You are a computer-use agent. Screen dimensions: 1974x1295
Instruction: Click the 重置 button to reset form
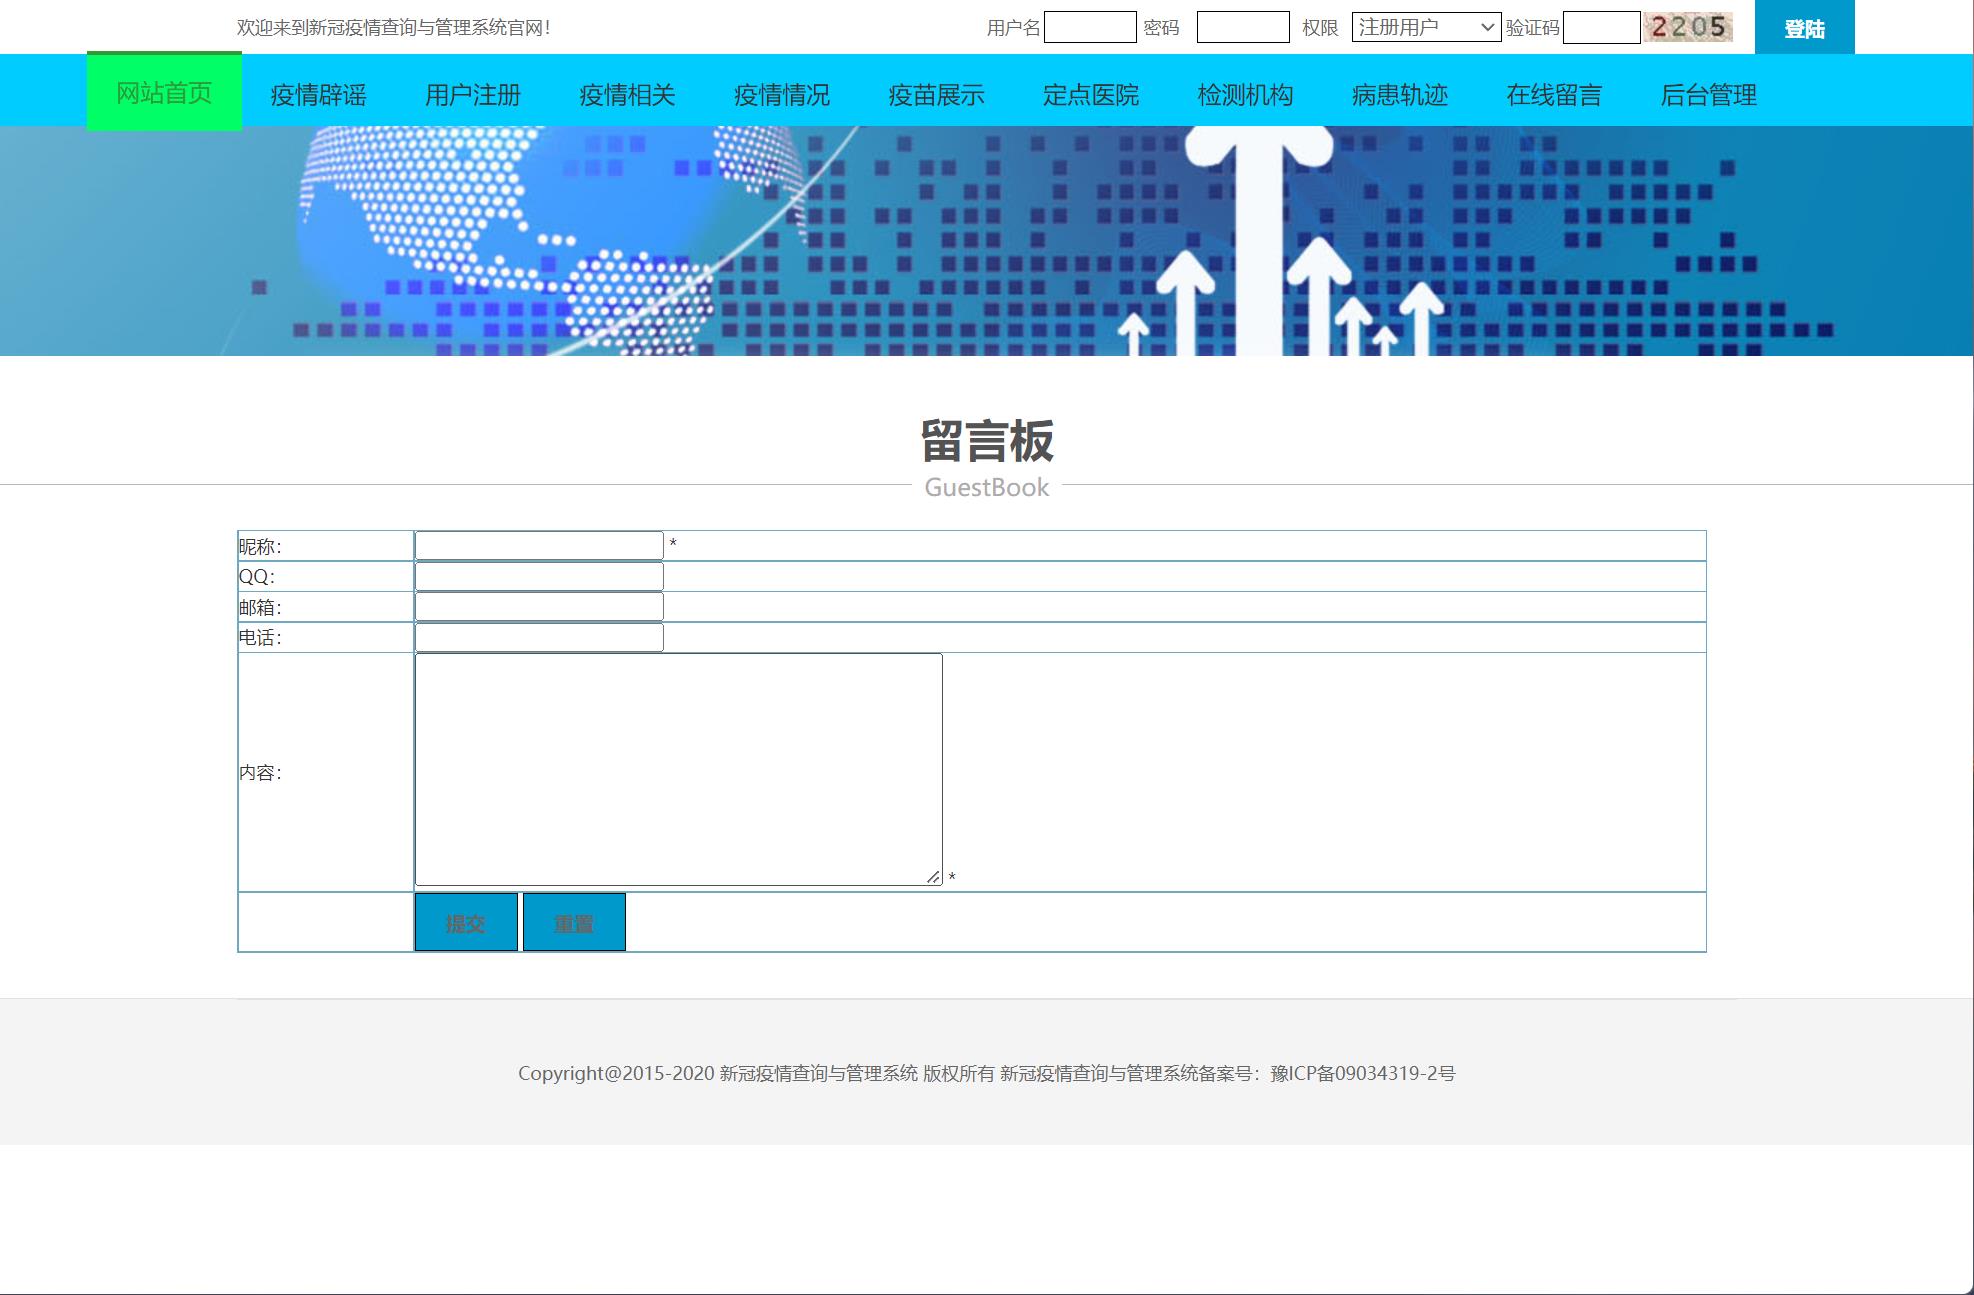[574, 920]
